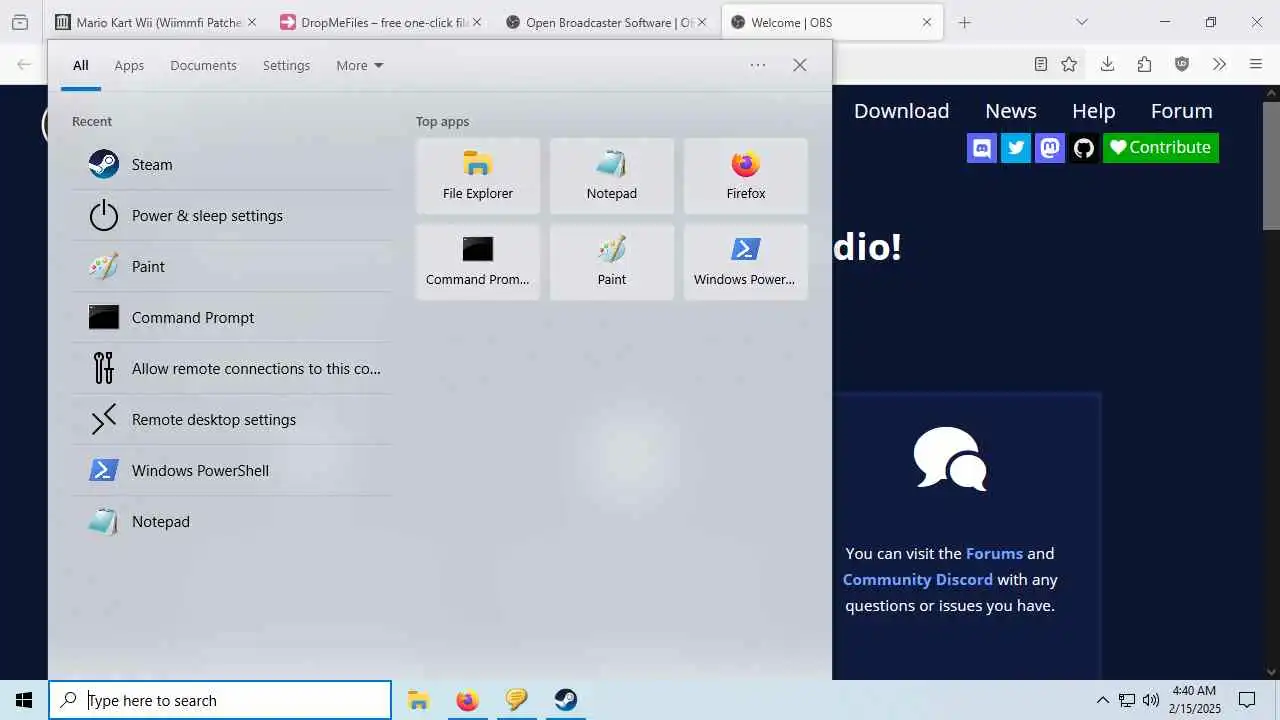Image resolution: width=1280 pixels, height=720 pixels.
Task: Click the Windows Start button
Action: coord(24,700)
